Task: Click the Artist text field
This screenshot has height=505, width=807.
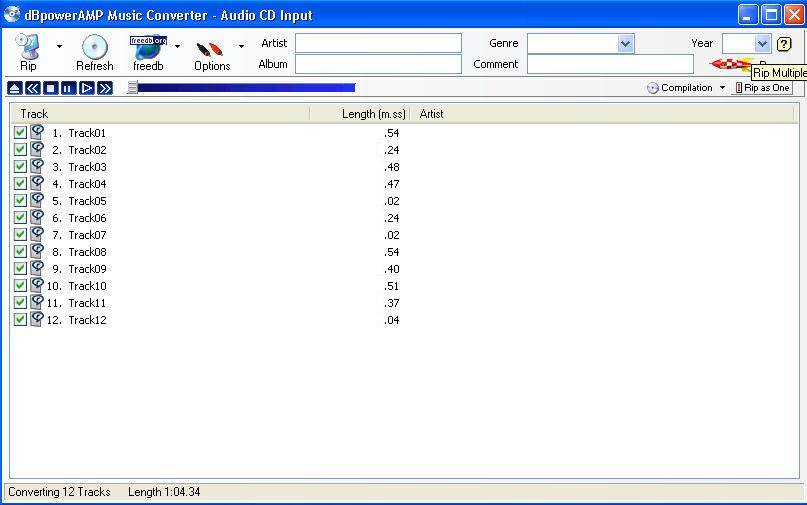Action: [378, 43]
